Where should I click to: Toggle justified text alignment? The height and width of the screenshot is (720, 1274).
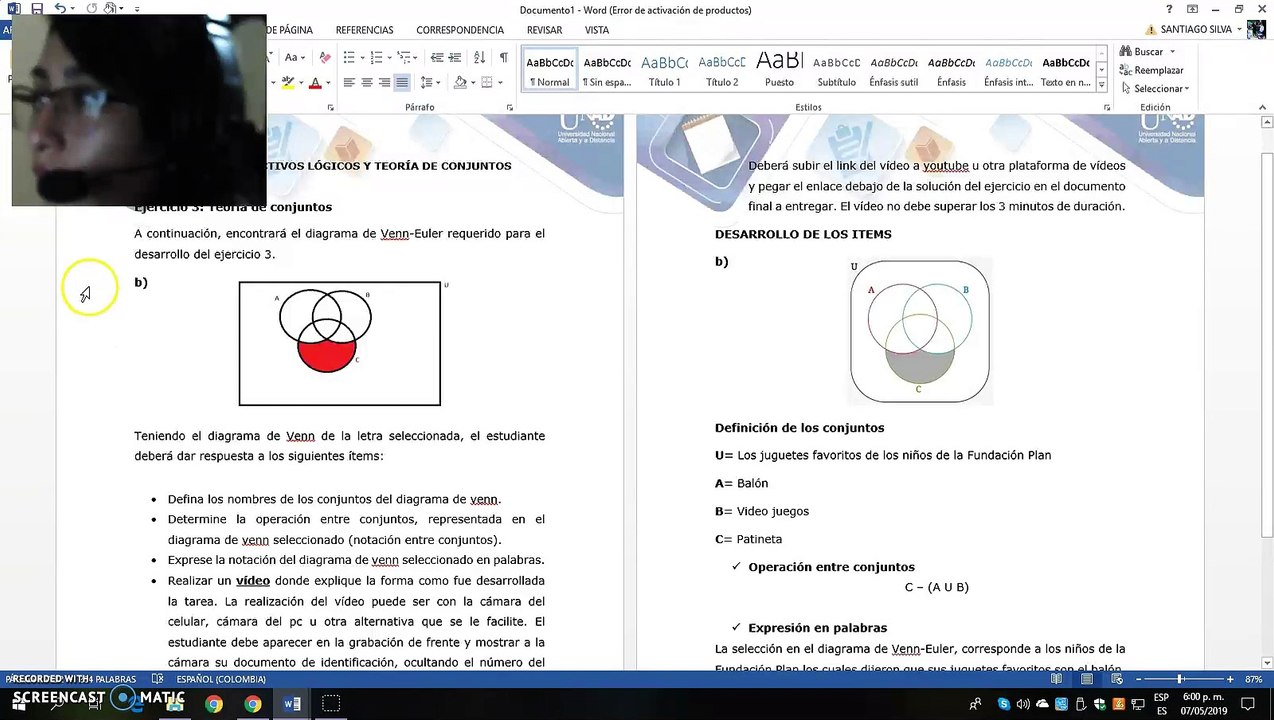(402, 82)
